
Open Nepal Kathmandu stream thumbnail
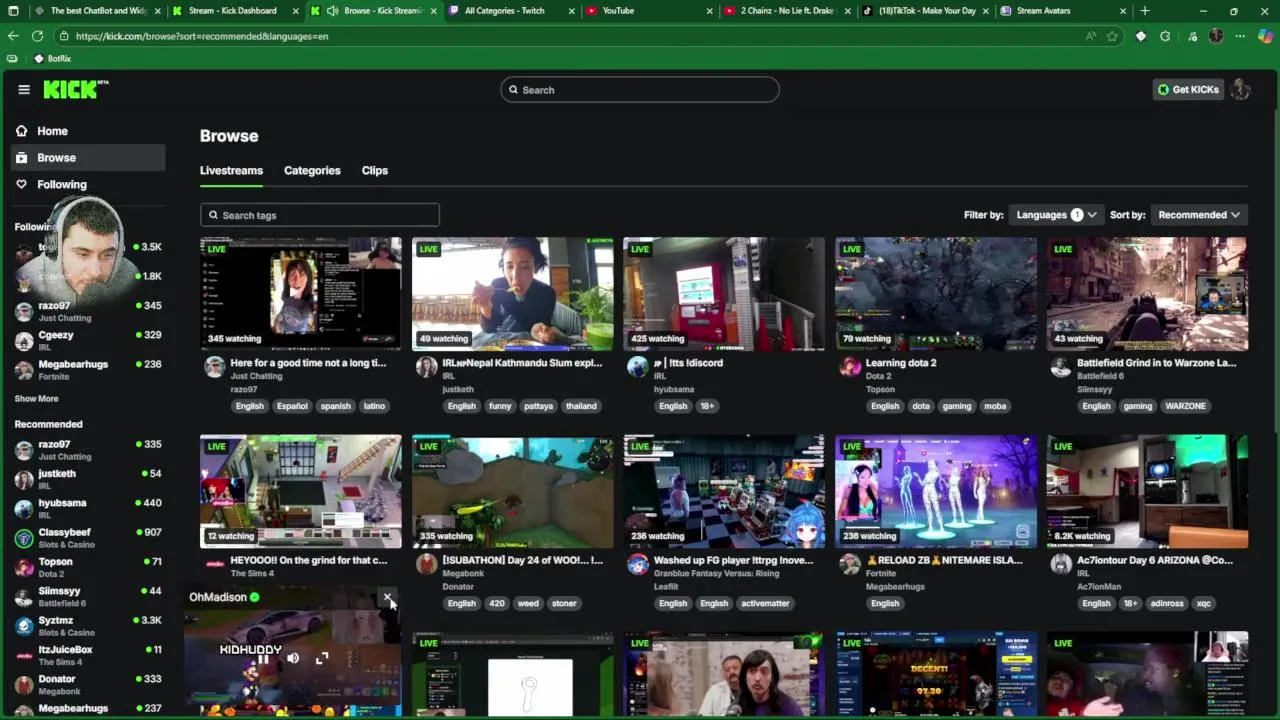[x=513, y=294]
